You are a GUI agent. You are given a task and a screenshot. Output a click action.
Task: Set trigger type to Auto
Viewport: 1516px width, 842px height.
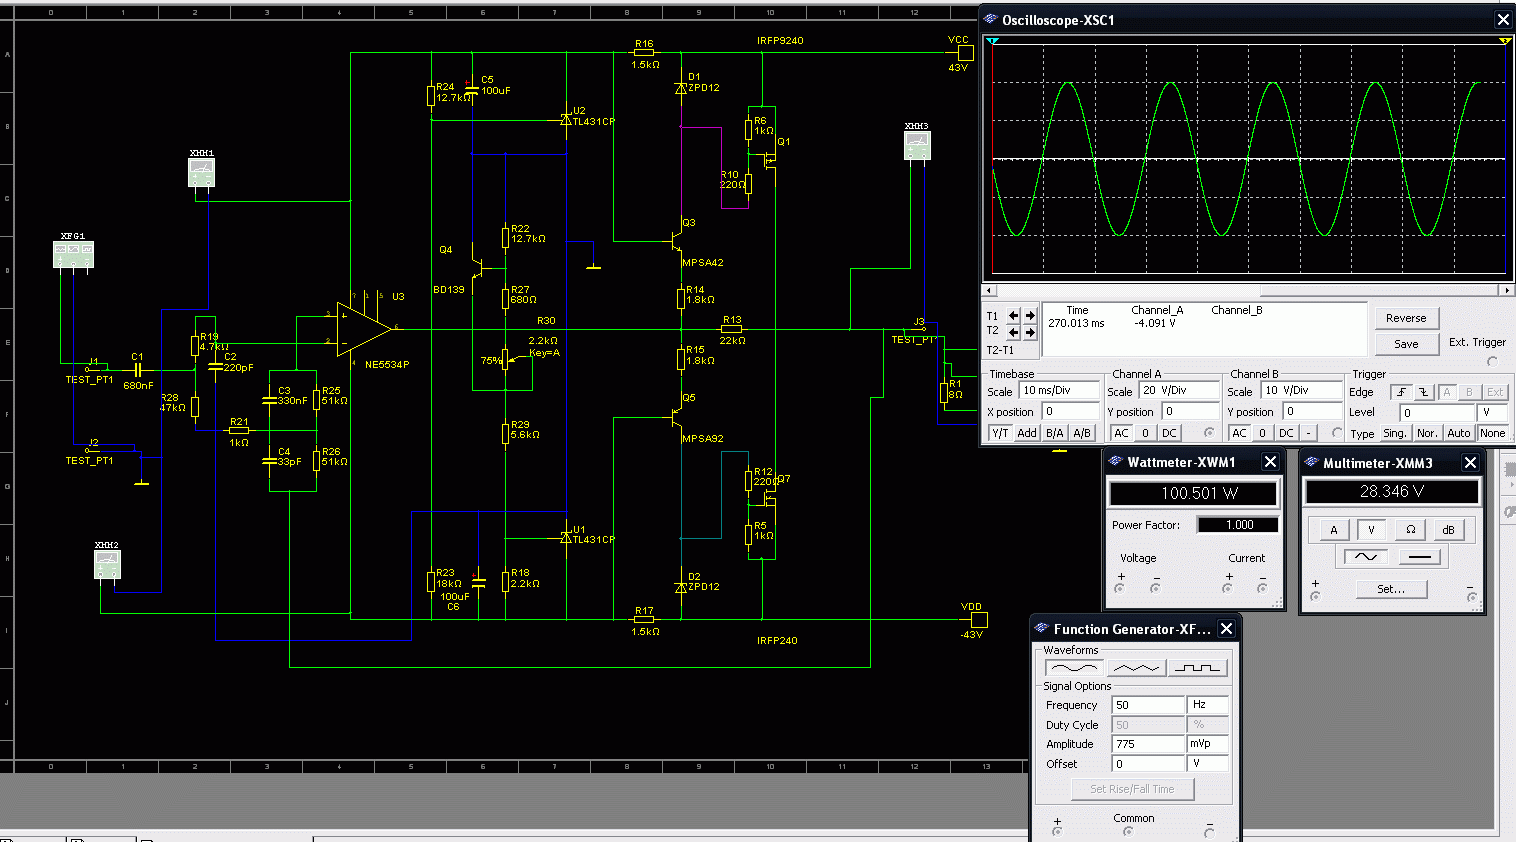tap(1458, 433)
